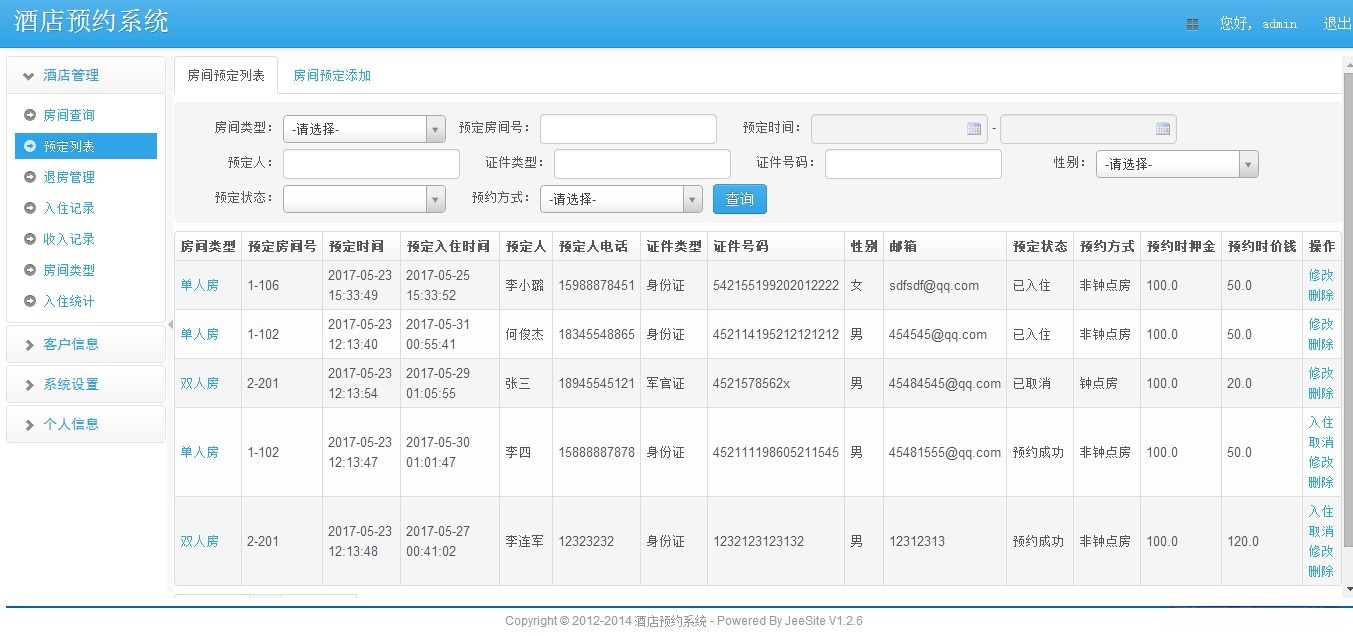This screenshot has height=636, width=1353.
Task: Open the 性别 dropdown
Action: 1177,164
